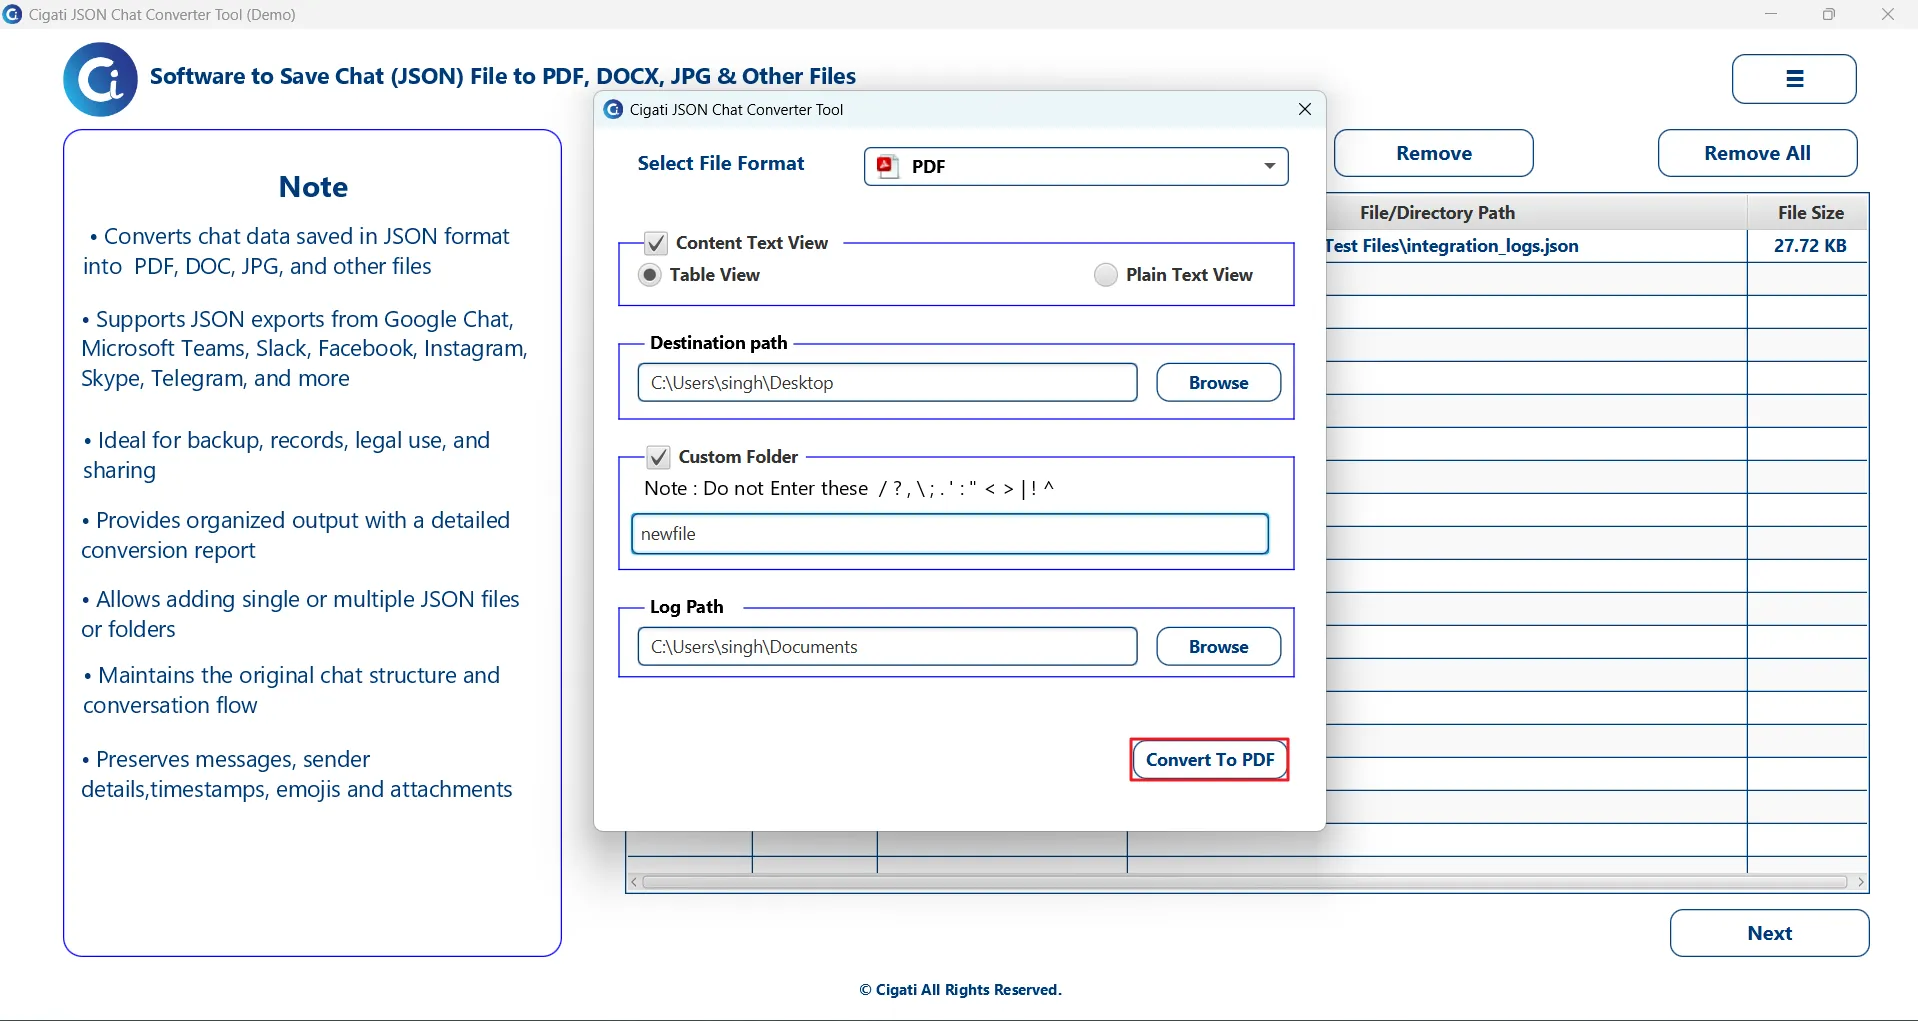Open the Select File Format dropdown
Screen dimensions: 1918x1021
coord(1076,166)
